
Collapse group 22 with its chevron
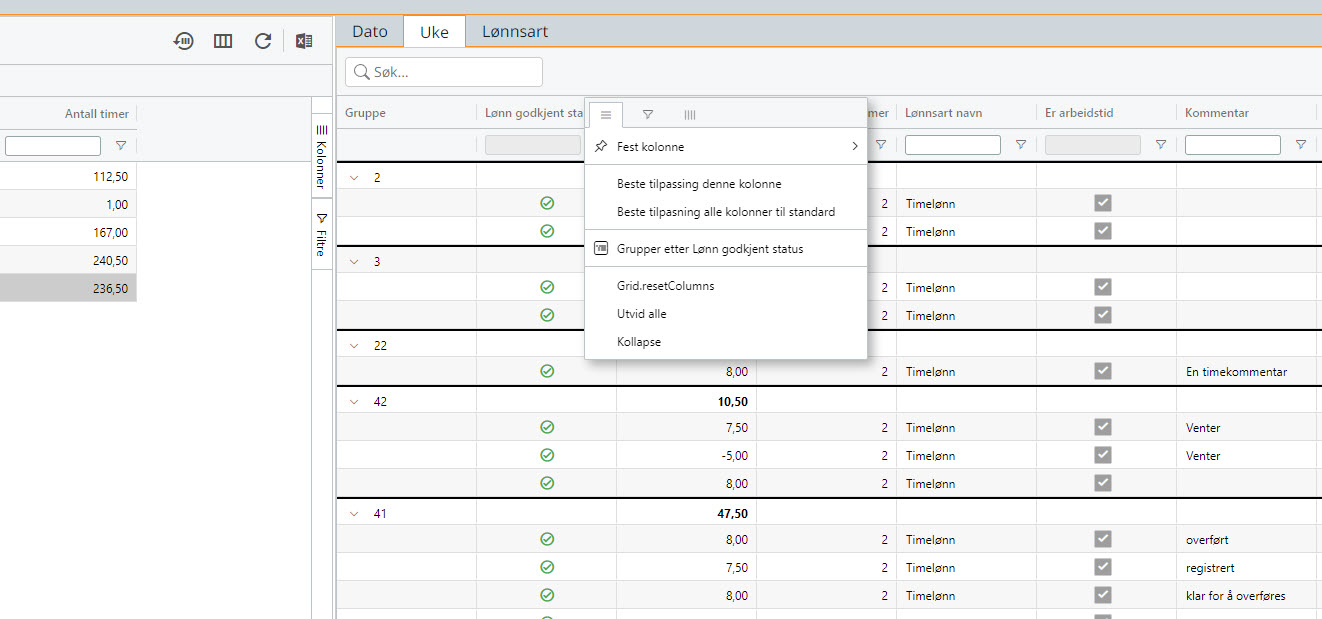[x=354, y=345]
